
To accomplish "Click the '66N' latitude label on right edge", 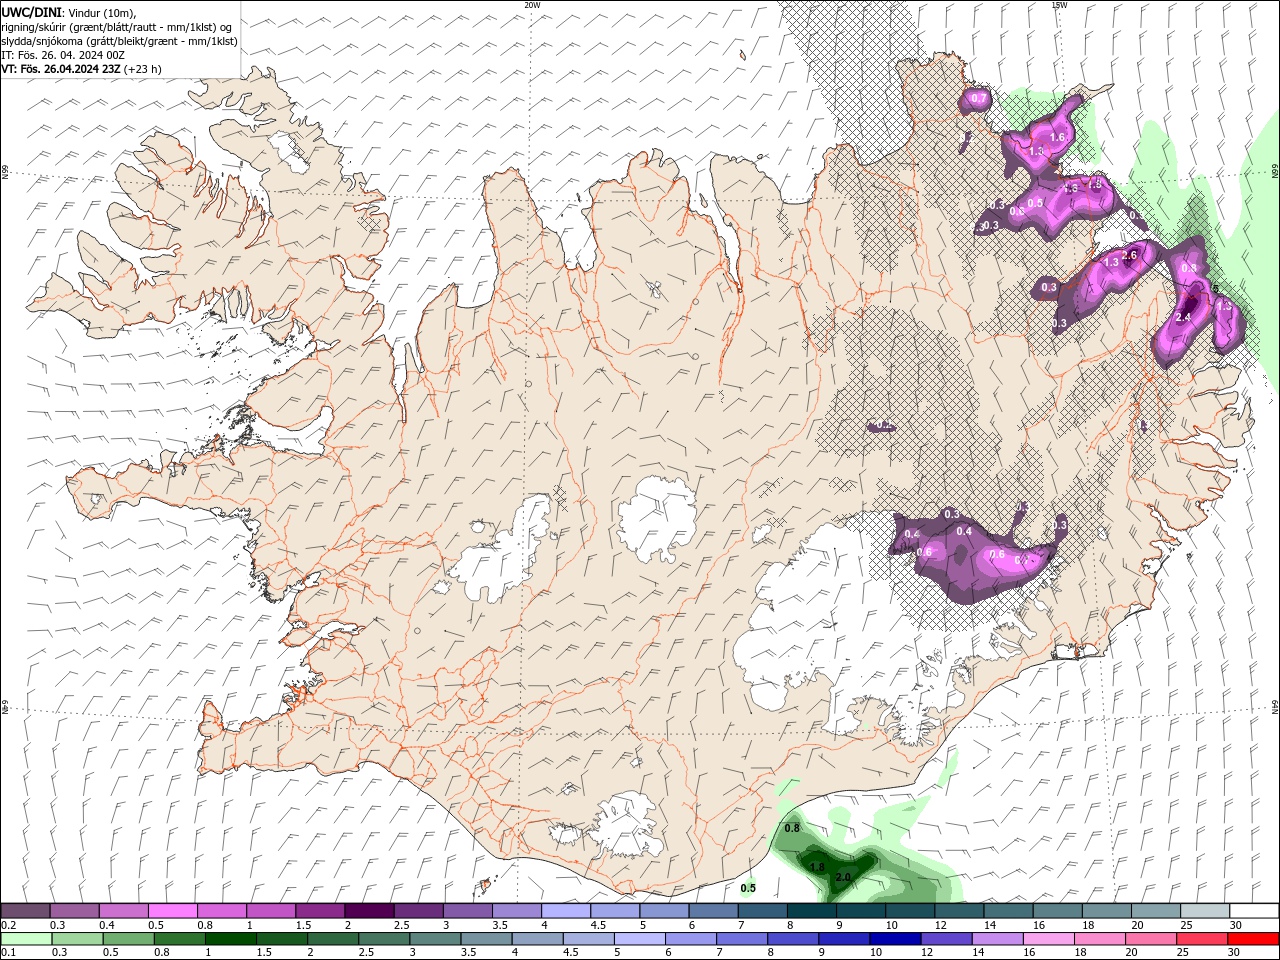I will point(1275,172).
